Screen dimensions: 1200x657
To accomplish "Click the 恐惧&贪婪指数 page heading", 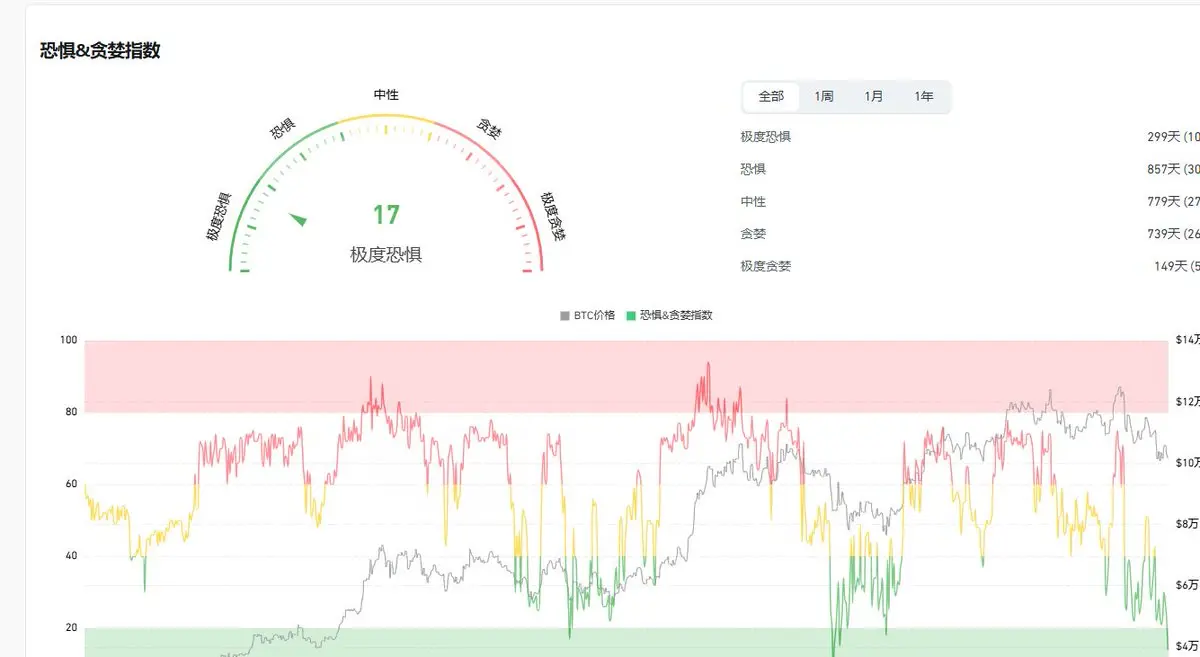I will pos(100,51).
